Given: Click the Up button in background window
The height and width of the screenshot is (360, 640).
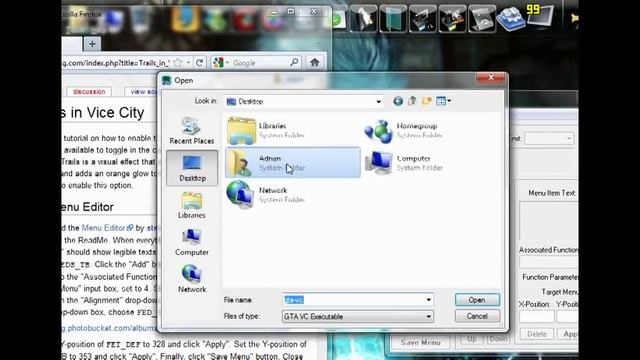Looking at the screenshot, I should [472, 339].
